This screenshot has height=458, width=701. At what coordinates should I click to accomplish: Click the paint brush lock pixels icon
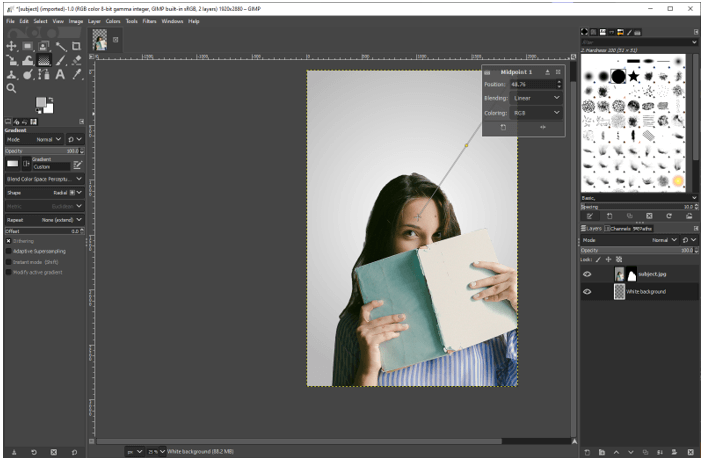[598, 259]
